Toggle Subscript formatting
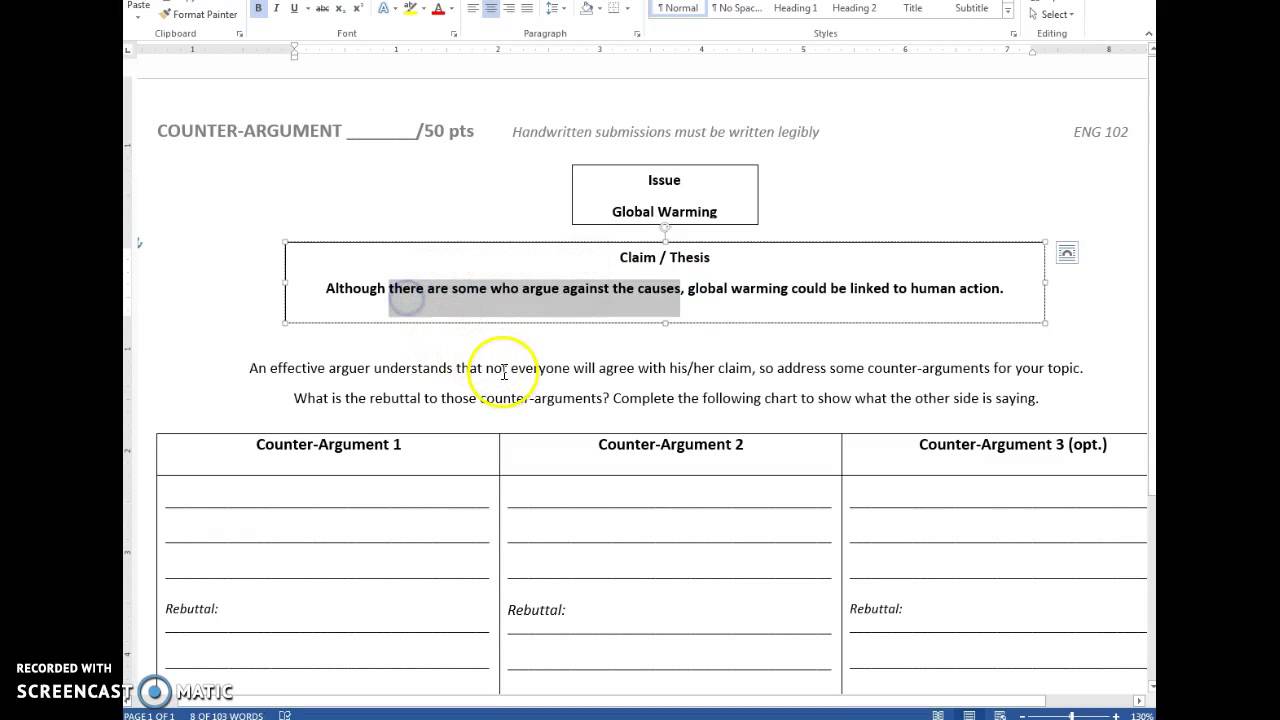This screenshot has width=1280, height=720. 340,8
